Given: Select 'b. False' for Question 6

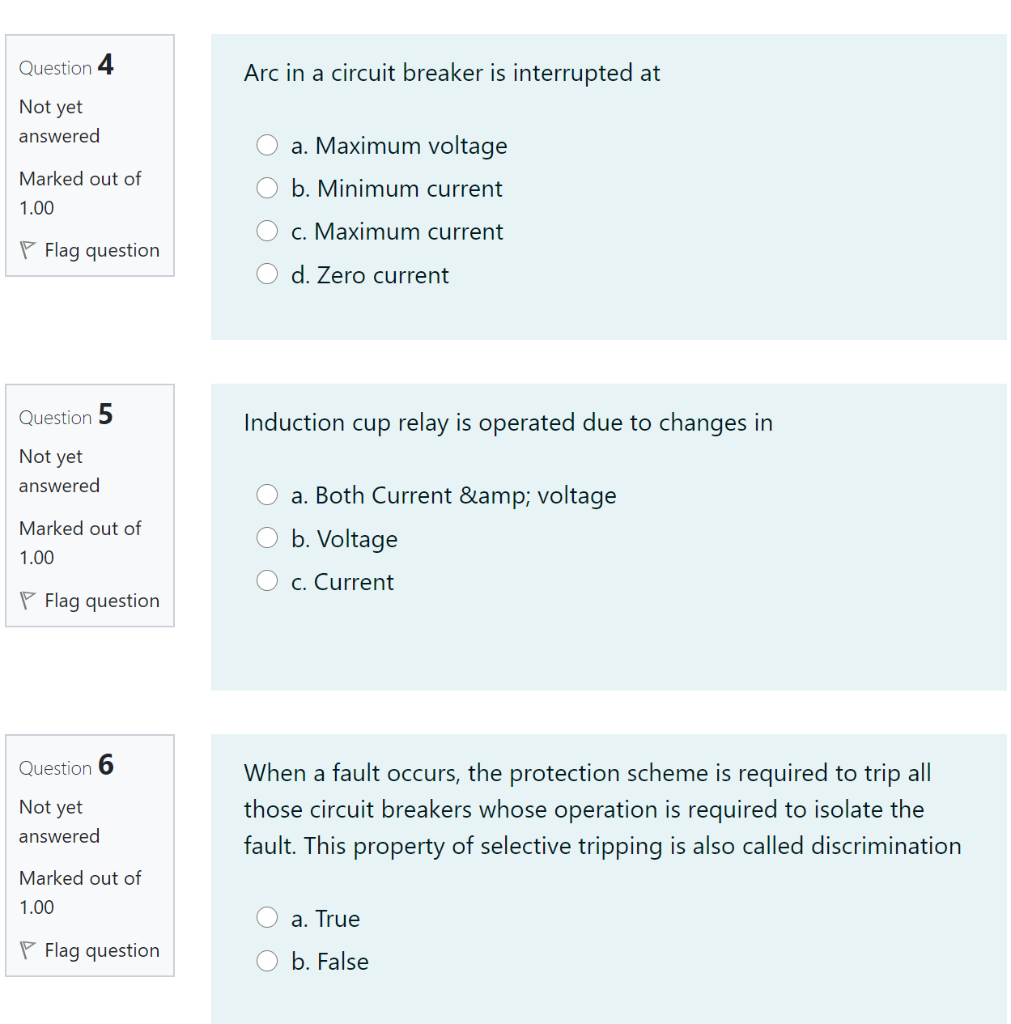Looking at the screenshot, I should tap(267, 960).
